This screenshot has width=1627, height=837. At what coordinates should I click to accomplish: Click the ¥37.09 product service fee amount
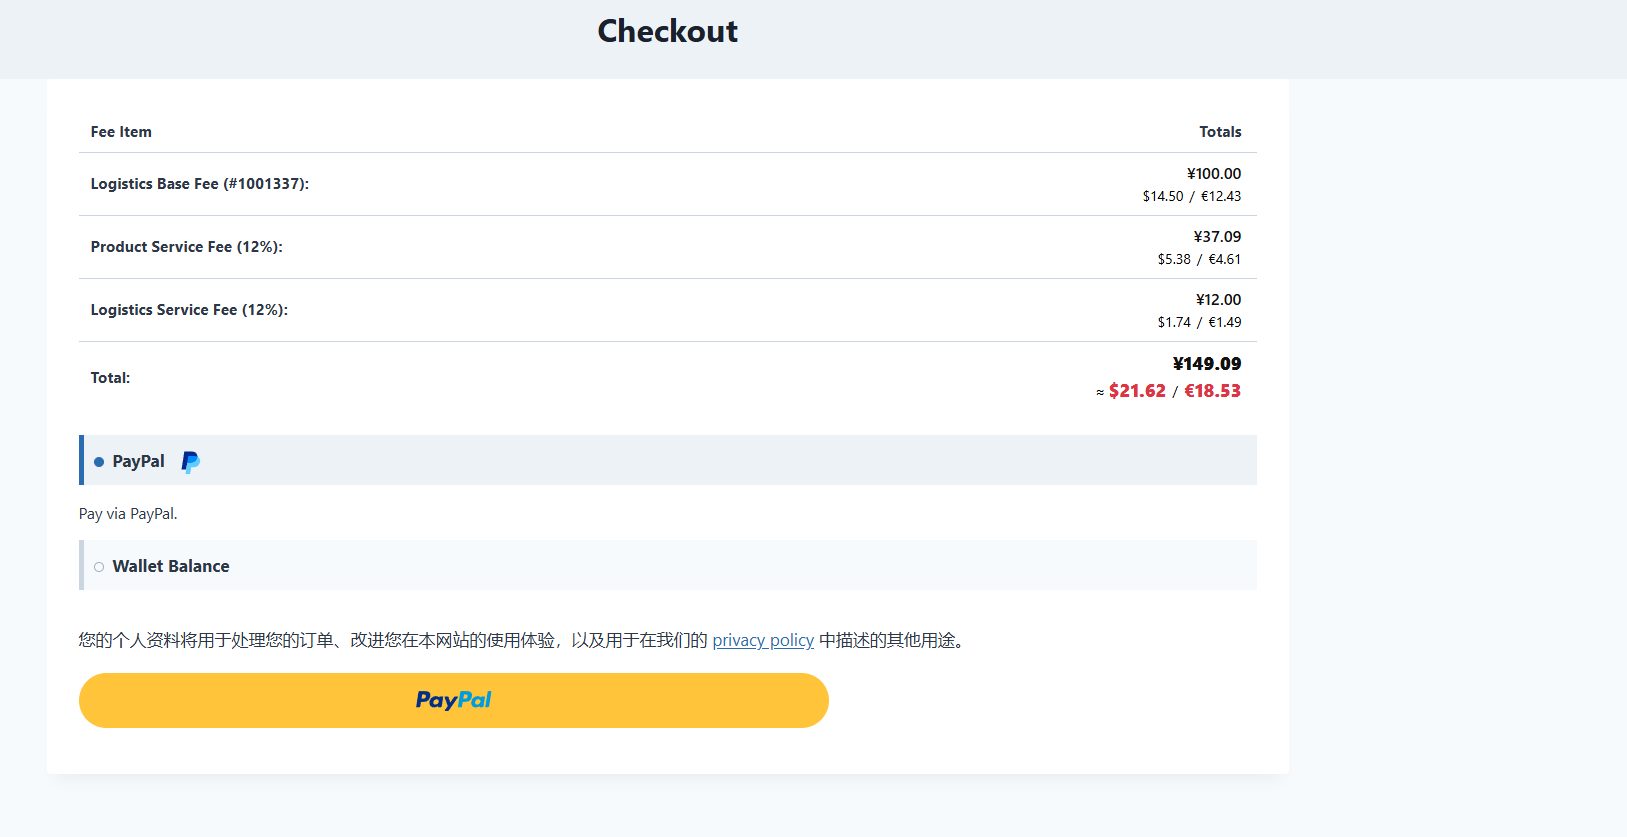[1217, 237]
